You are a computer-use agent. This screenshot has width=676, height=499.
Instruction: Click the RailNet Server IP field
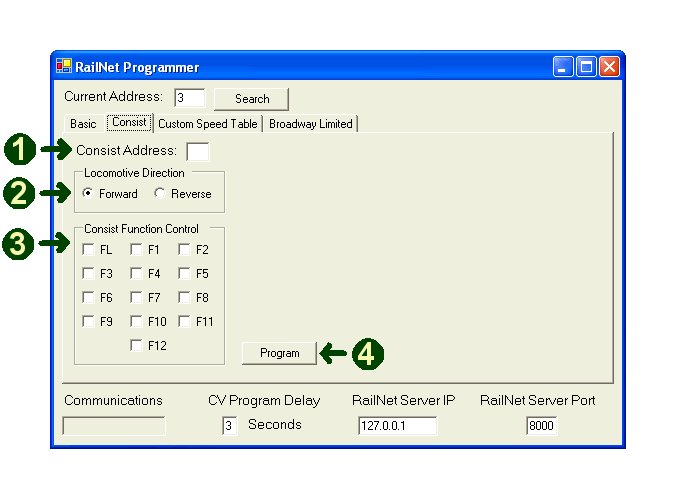[x=397, y=426]
